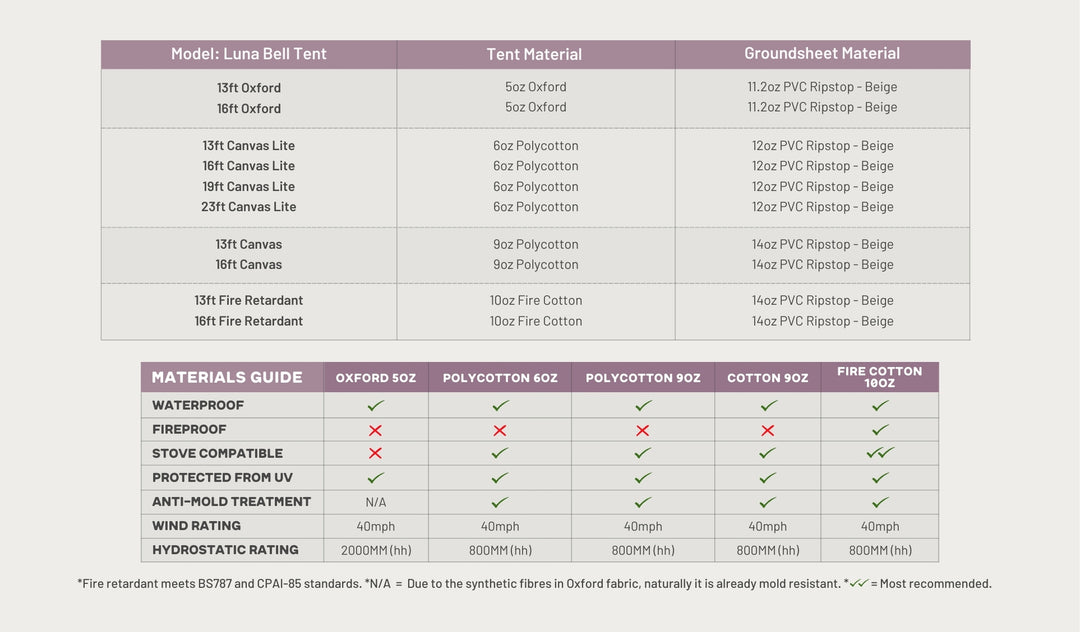Select the Tent Material column header
The image size is (1080, 632).
(x=534, y=54)
